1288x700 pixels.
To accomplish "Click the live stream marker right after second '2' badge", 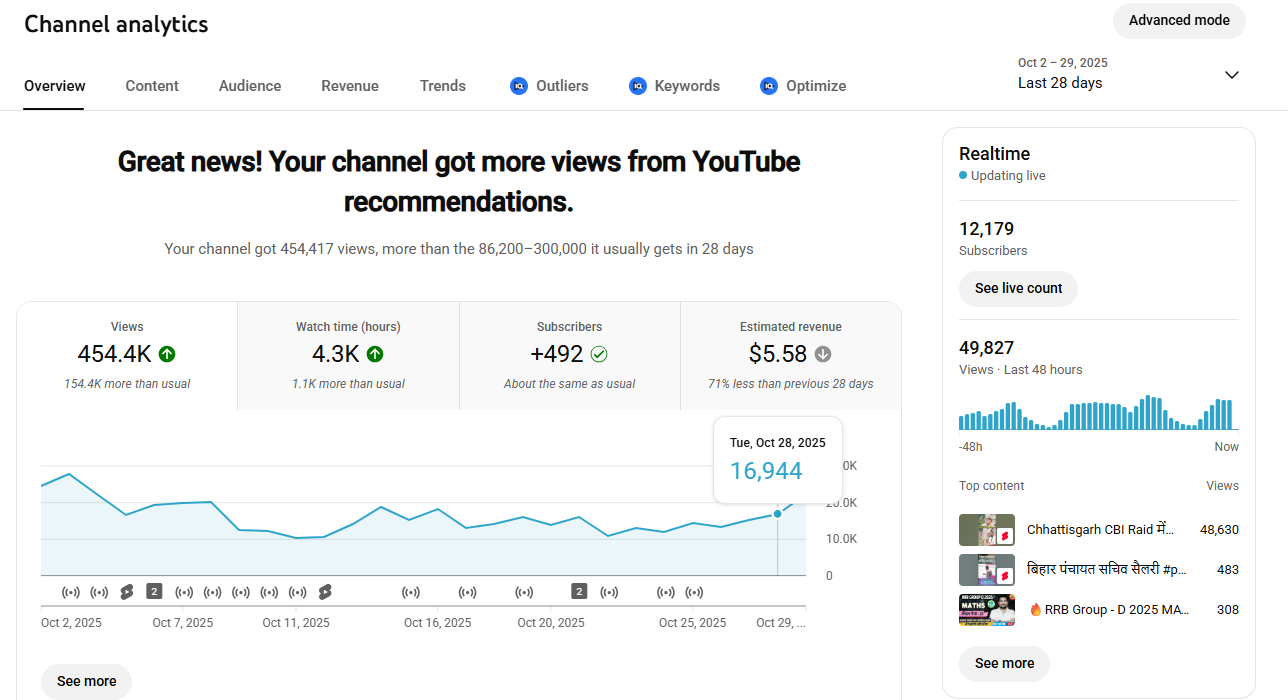I will click(x=609, y=592).
